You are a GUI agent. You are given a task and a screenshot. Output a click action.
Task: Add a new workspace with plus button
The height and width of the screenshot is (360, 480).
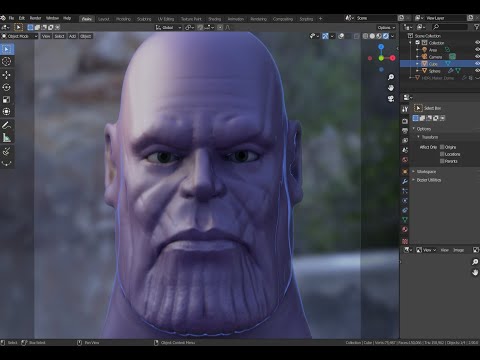[x=320, y=19]
